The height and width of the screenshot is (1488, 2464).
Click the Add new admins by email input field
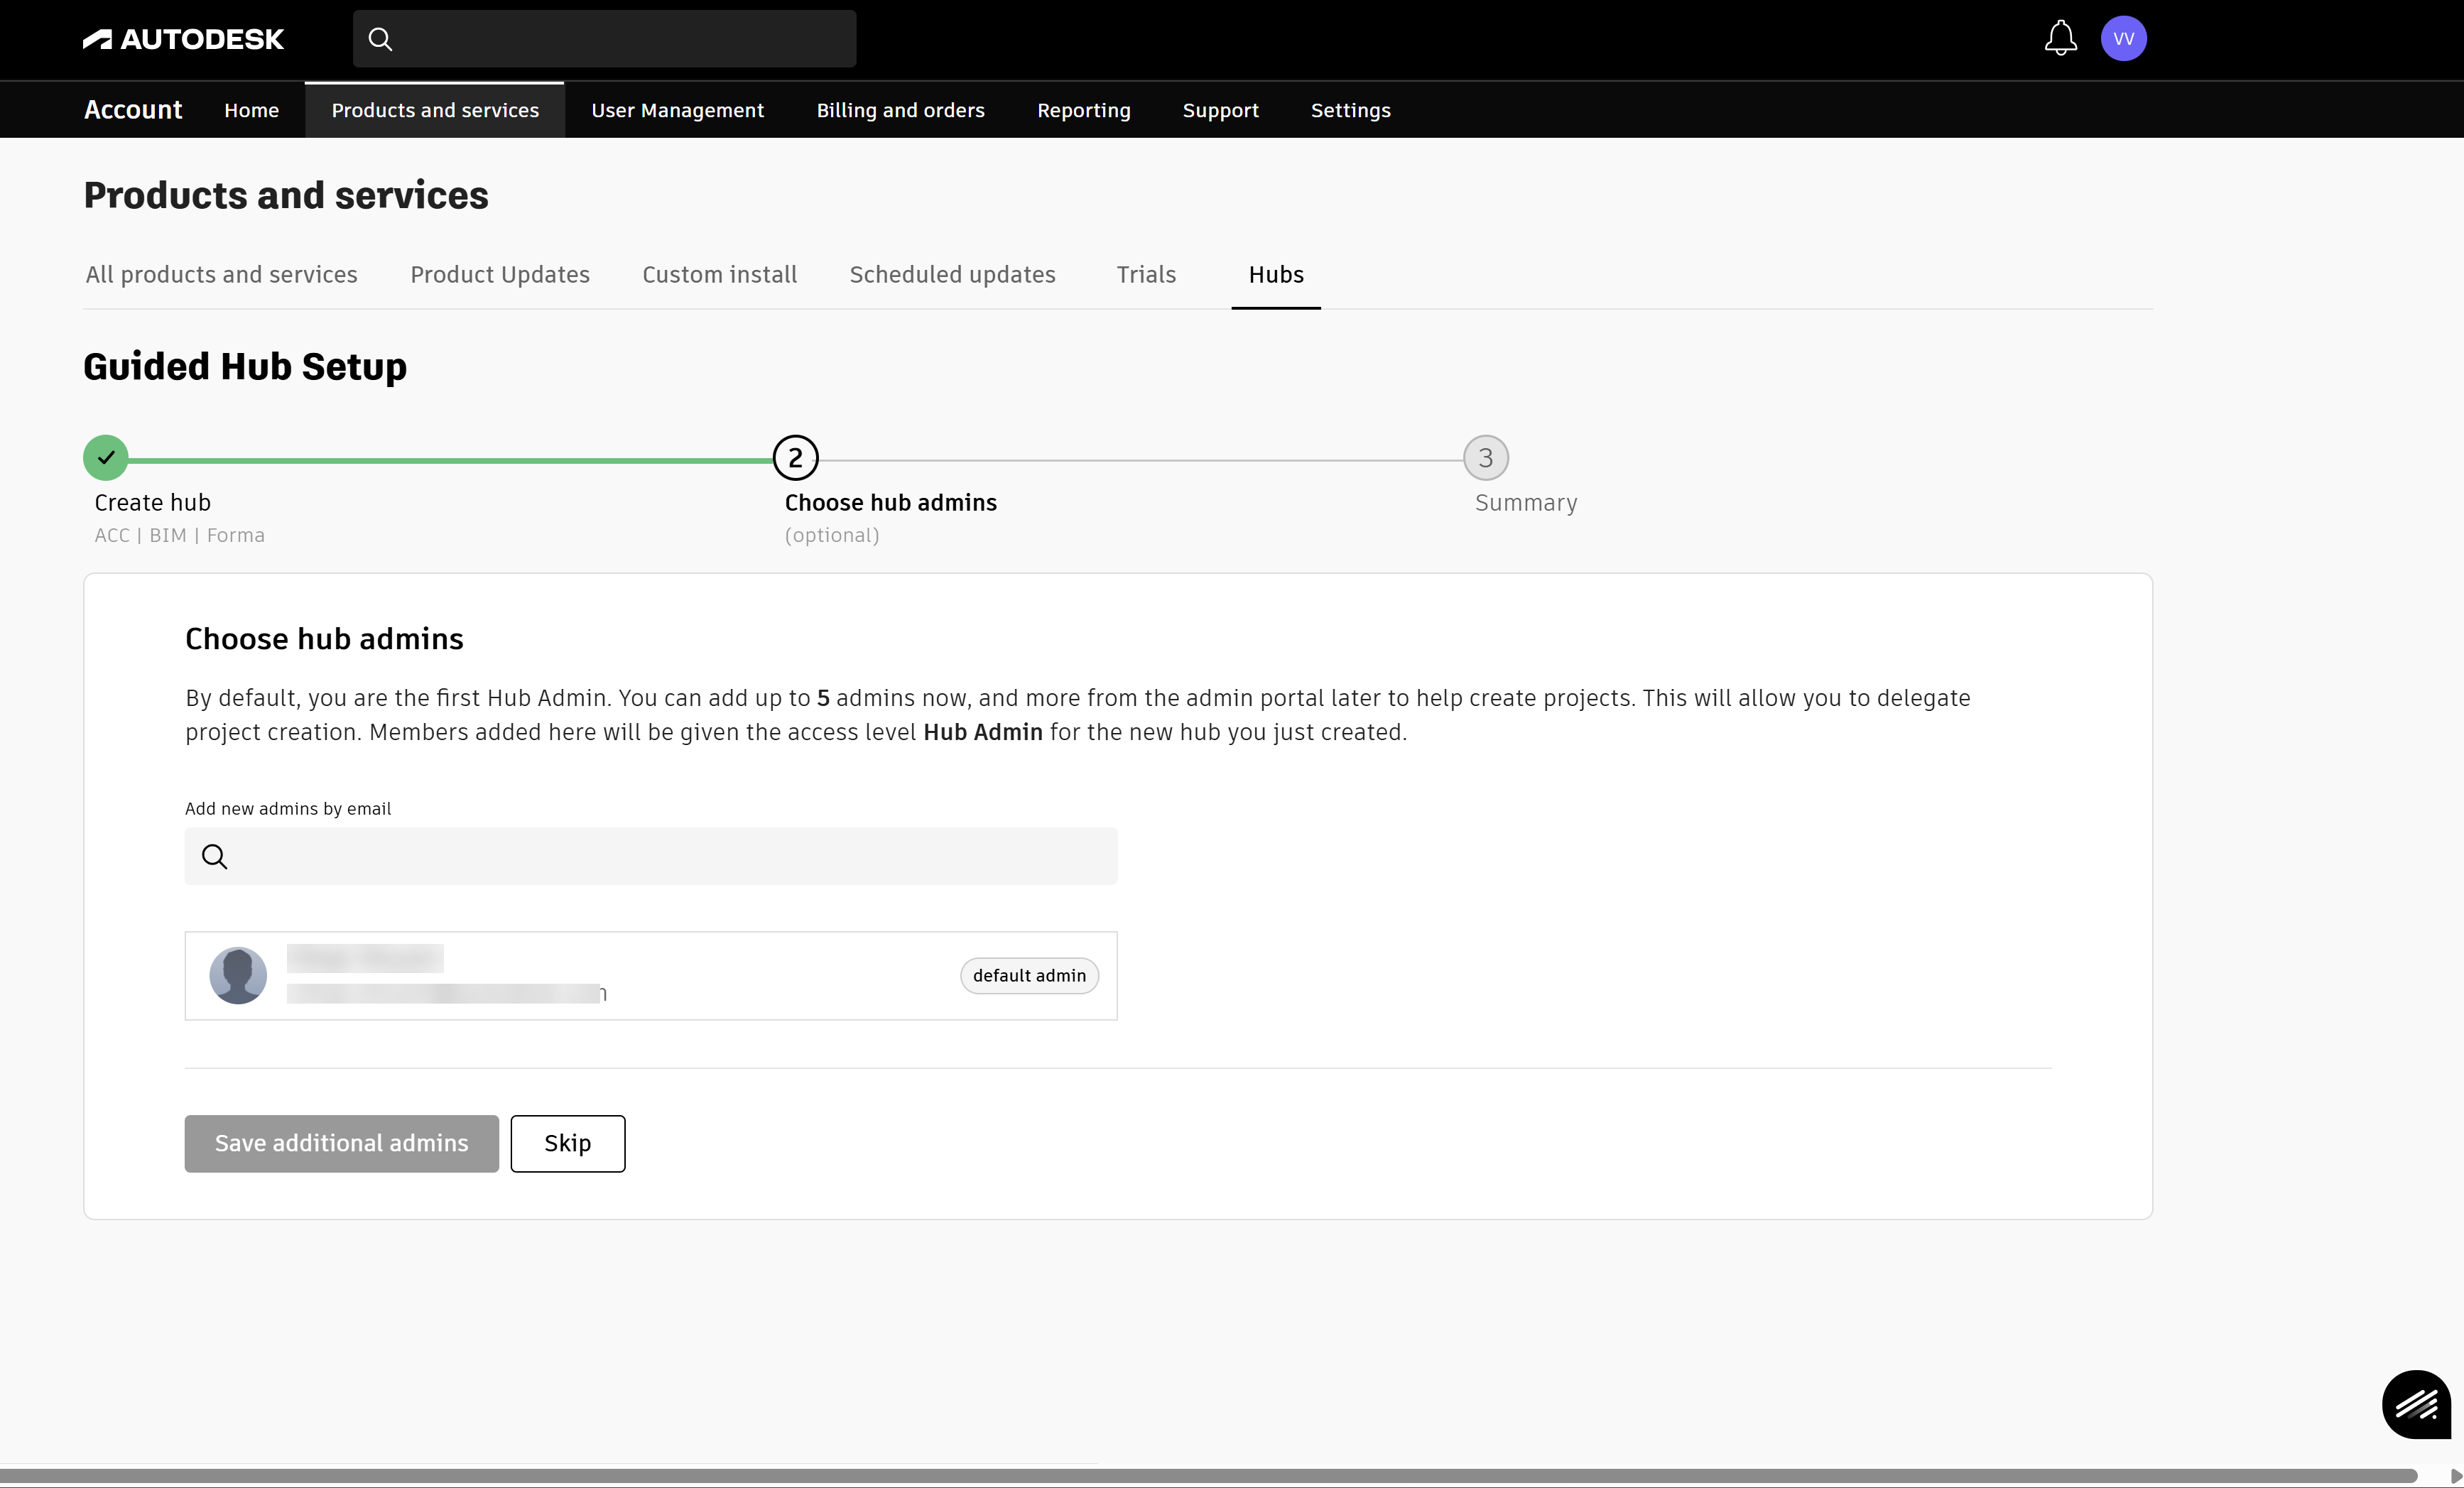click(x=650, y=856)
